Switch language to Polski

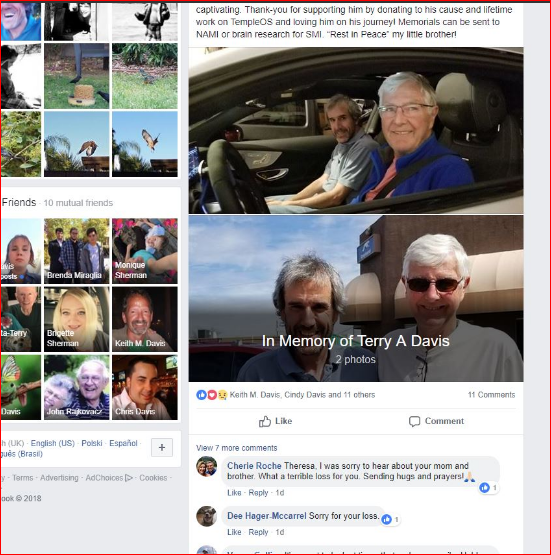[x=92, y=443]
